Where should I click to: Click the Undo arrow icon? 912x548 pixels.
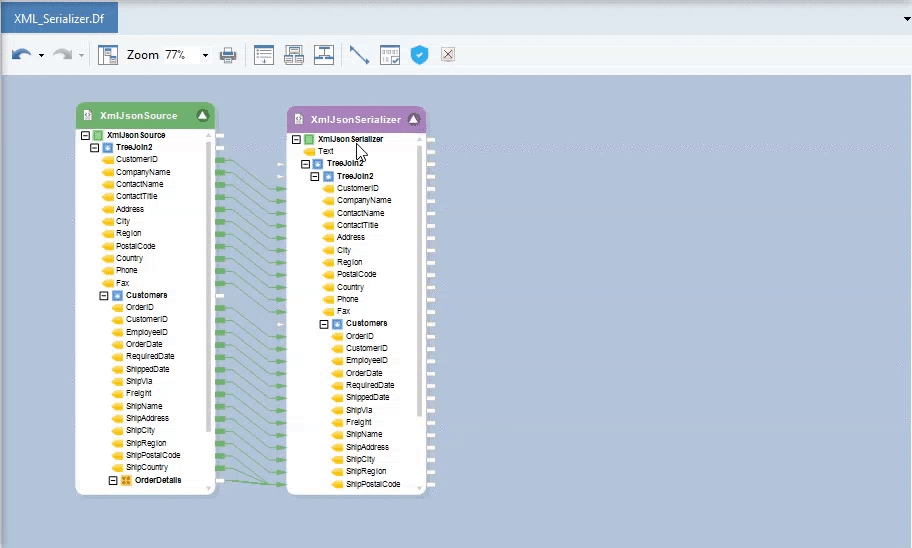21,55
